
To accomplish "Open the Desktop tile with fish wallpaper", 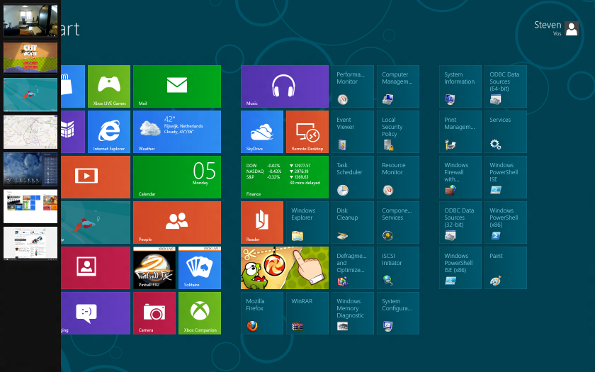I will tap(96, 222).
